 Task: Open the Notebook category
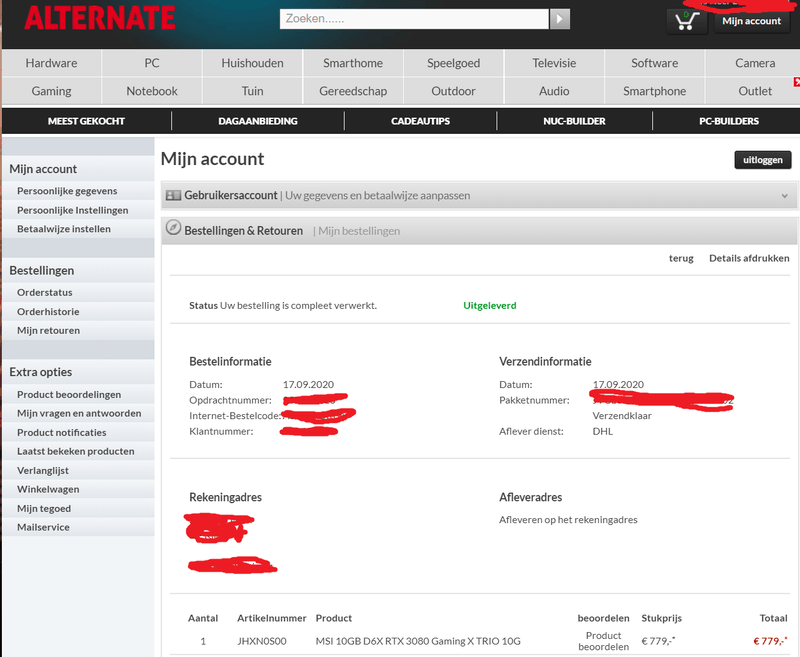click(152, 91)
